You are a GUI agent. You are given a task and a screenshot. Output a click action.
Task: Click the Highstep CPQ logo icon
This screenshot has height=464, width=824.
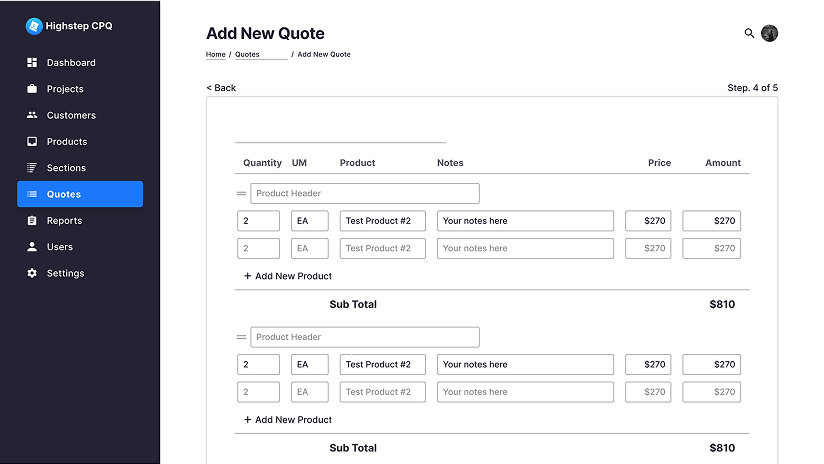tap(34, 26)
